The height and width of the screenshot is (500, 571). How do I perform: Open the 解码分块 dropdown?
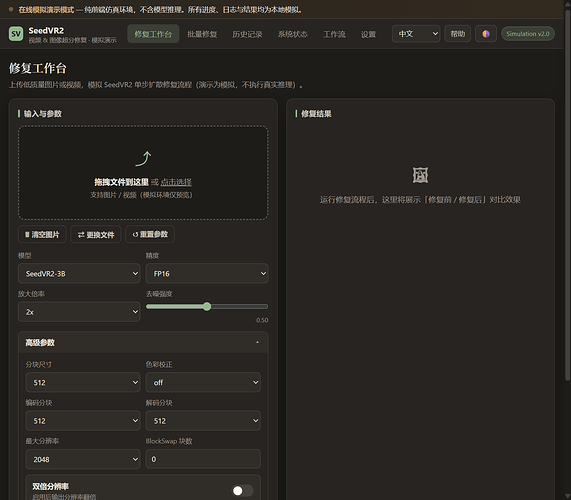point(203,421)
